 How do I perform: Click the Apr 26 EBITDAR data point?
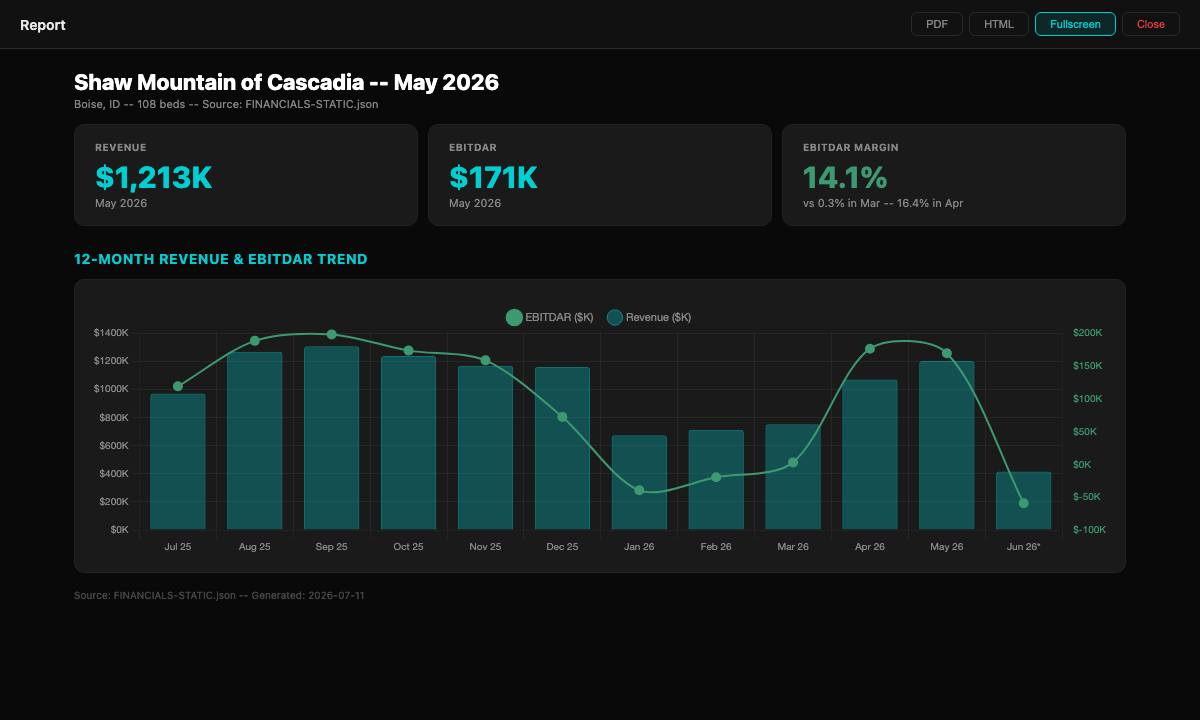870,348
